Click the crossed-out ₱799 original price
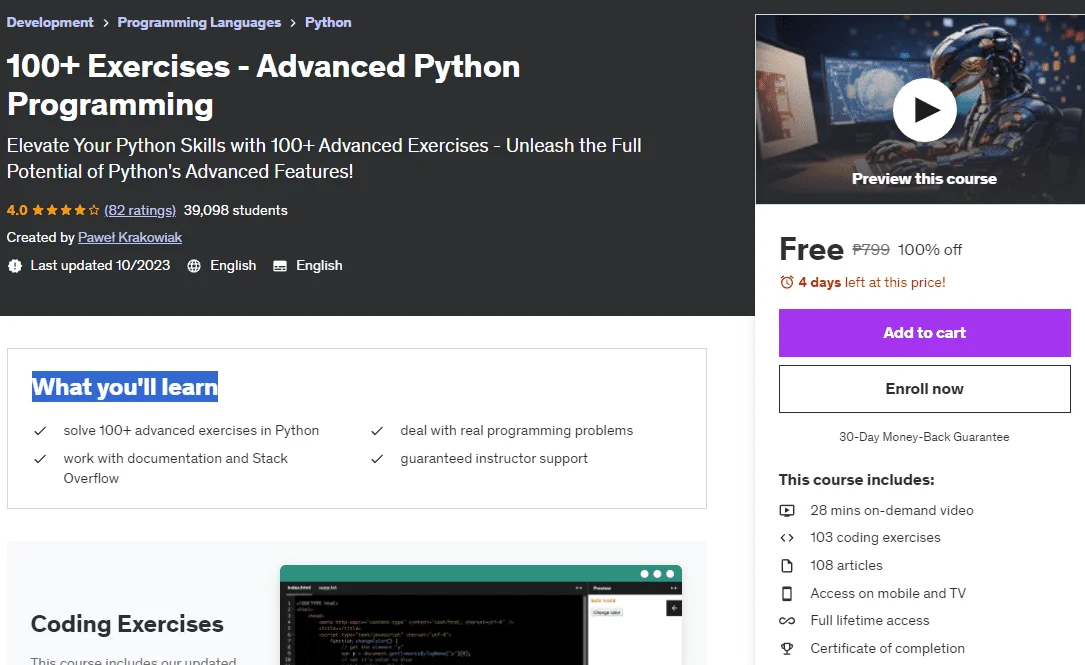This screenshot has height=665, width=1085. coord(870,250)
